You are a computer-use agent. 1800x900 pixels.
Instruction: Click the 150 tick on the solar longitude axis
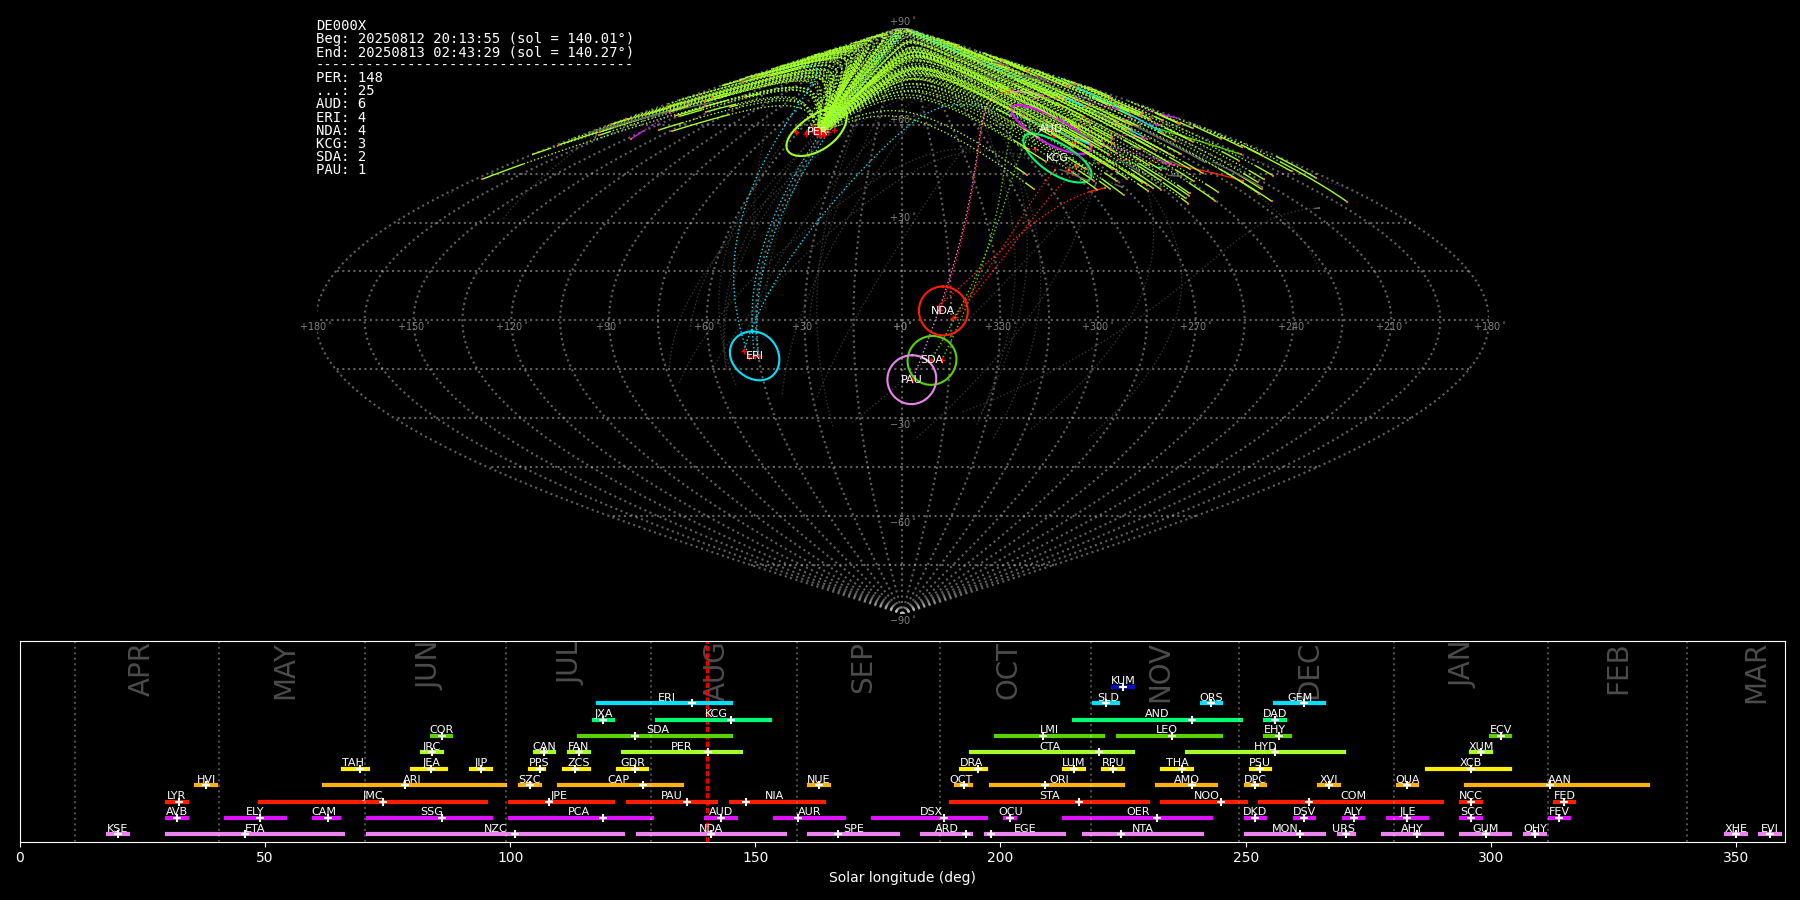click(755, 857)
